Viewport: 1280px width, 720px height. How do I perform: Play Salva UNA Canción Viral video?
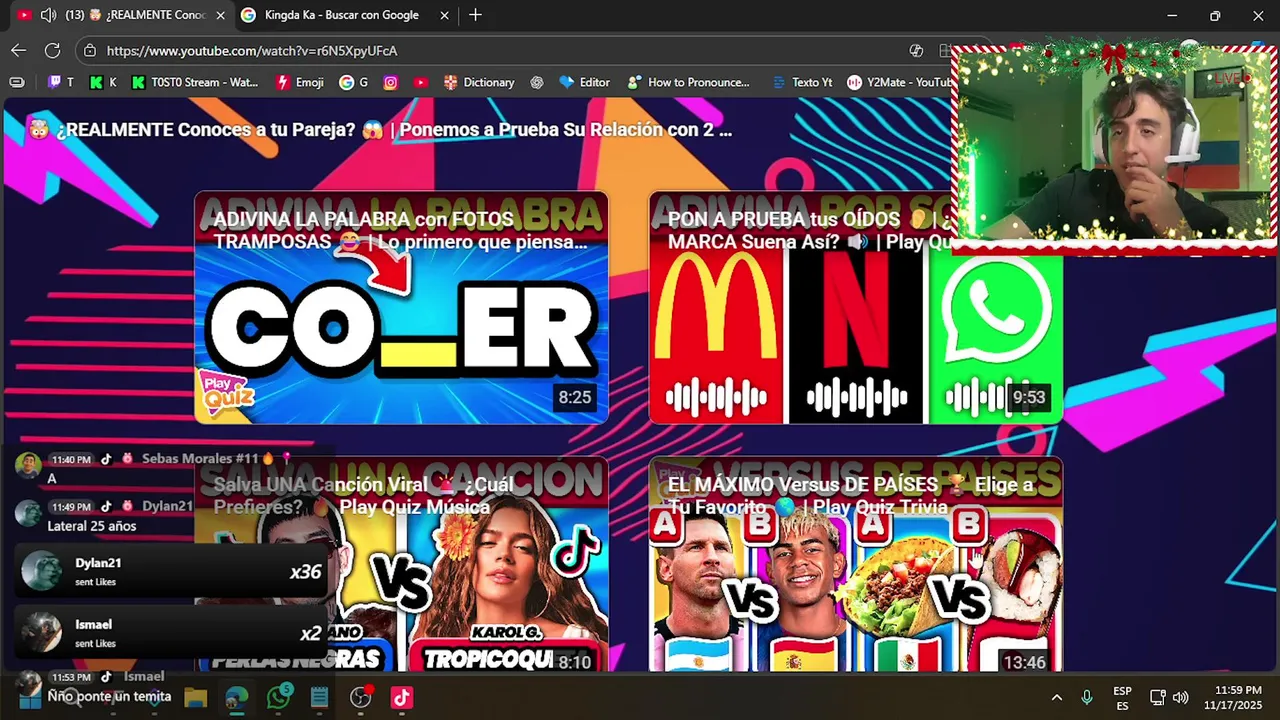tap(401, 564)
